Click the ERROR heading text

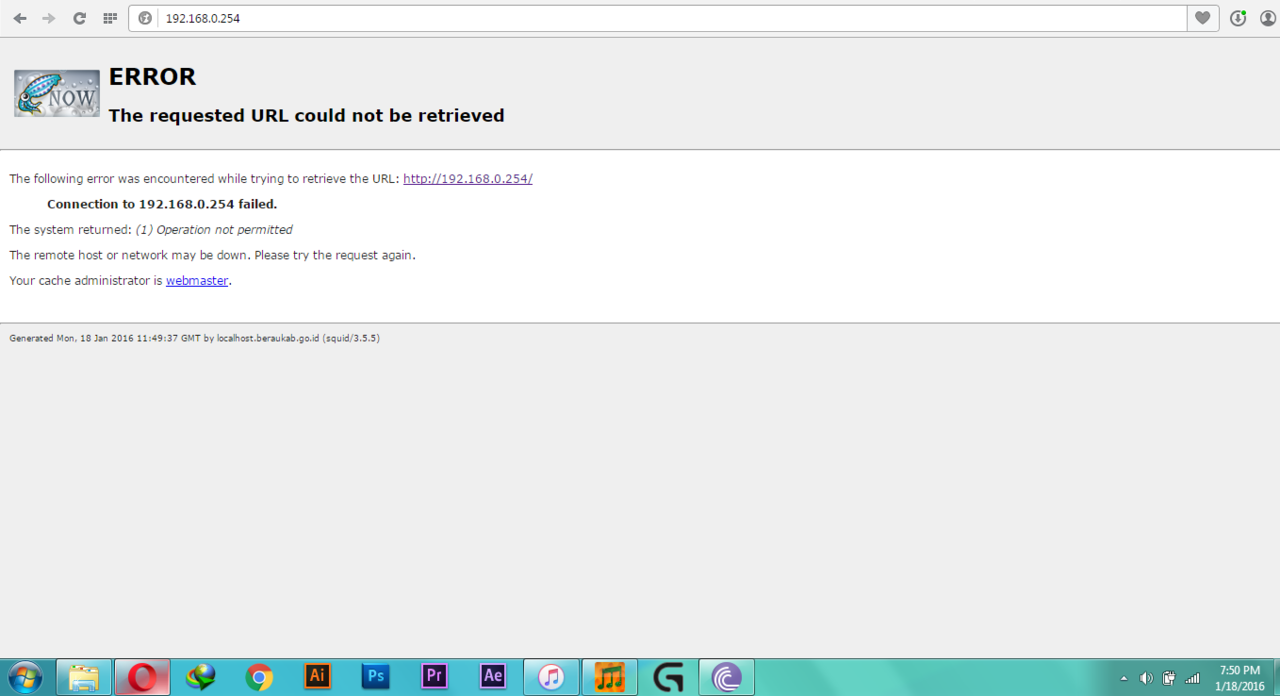point(152,77)
